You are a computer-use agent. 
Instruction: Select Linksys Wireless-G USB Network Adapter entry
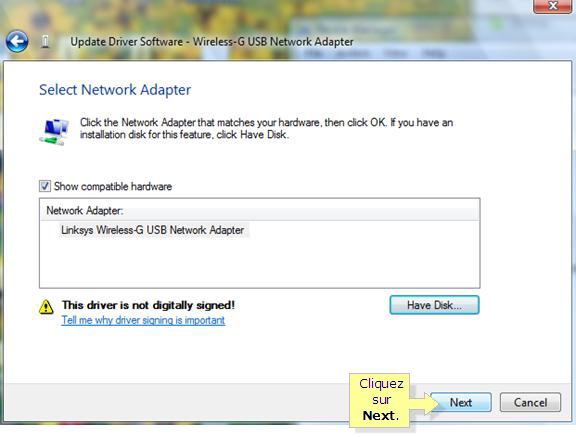[x=152, y=230]
